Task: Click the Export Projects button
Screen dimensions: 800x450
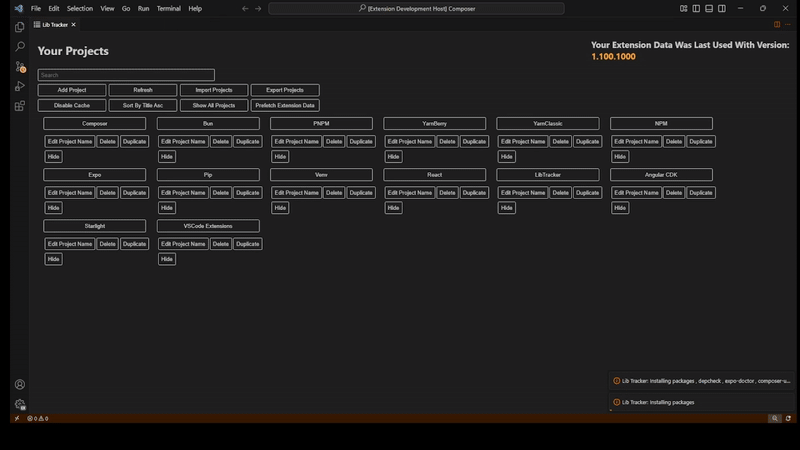Action: (x=285, y=90)
